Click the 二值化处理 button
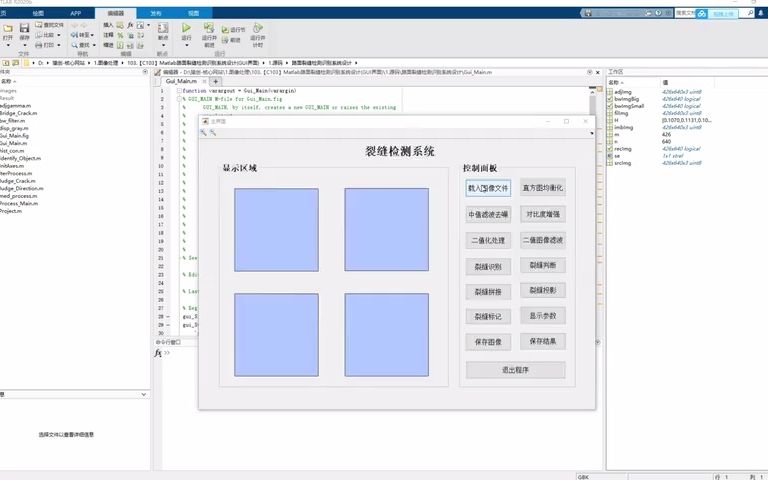The width and height of the screenshot is (768, 480). click(488, 240)
